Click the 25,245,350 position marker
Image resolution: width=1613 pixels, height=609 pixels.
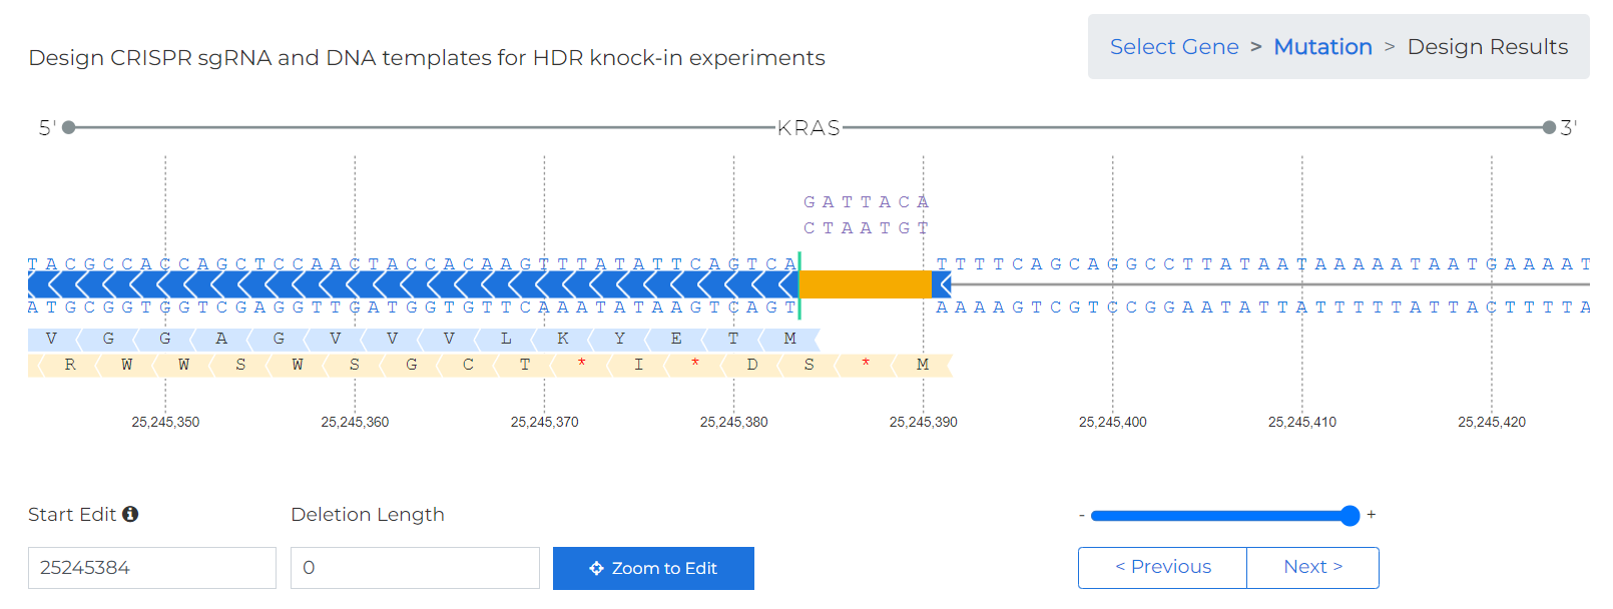[165, 422]
